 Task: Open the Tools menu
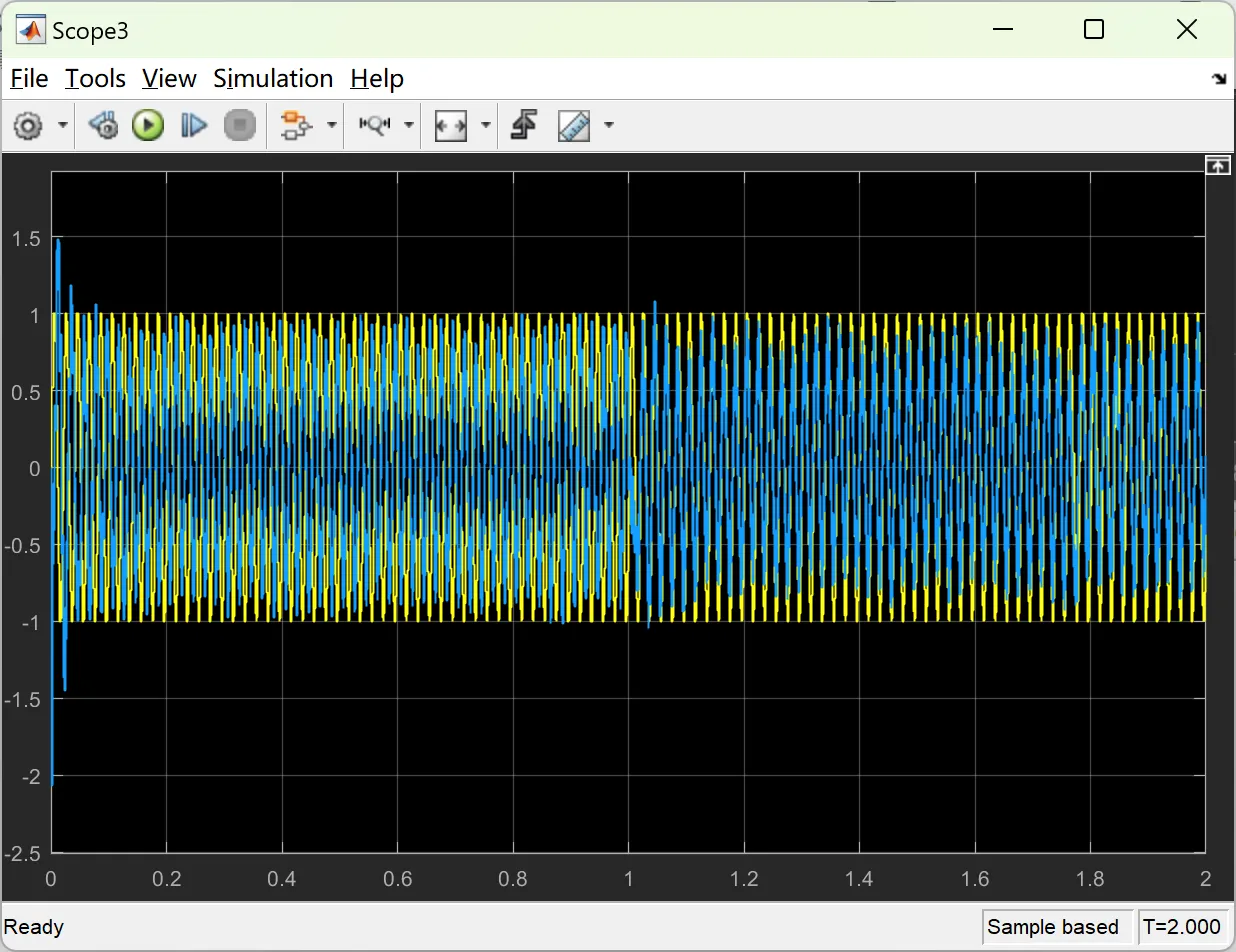pyautogui.click(x=95, y=79)
